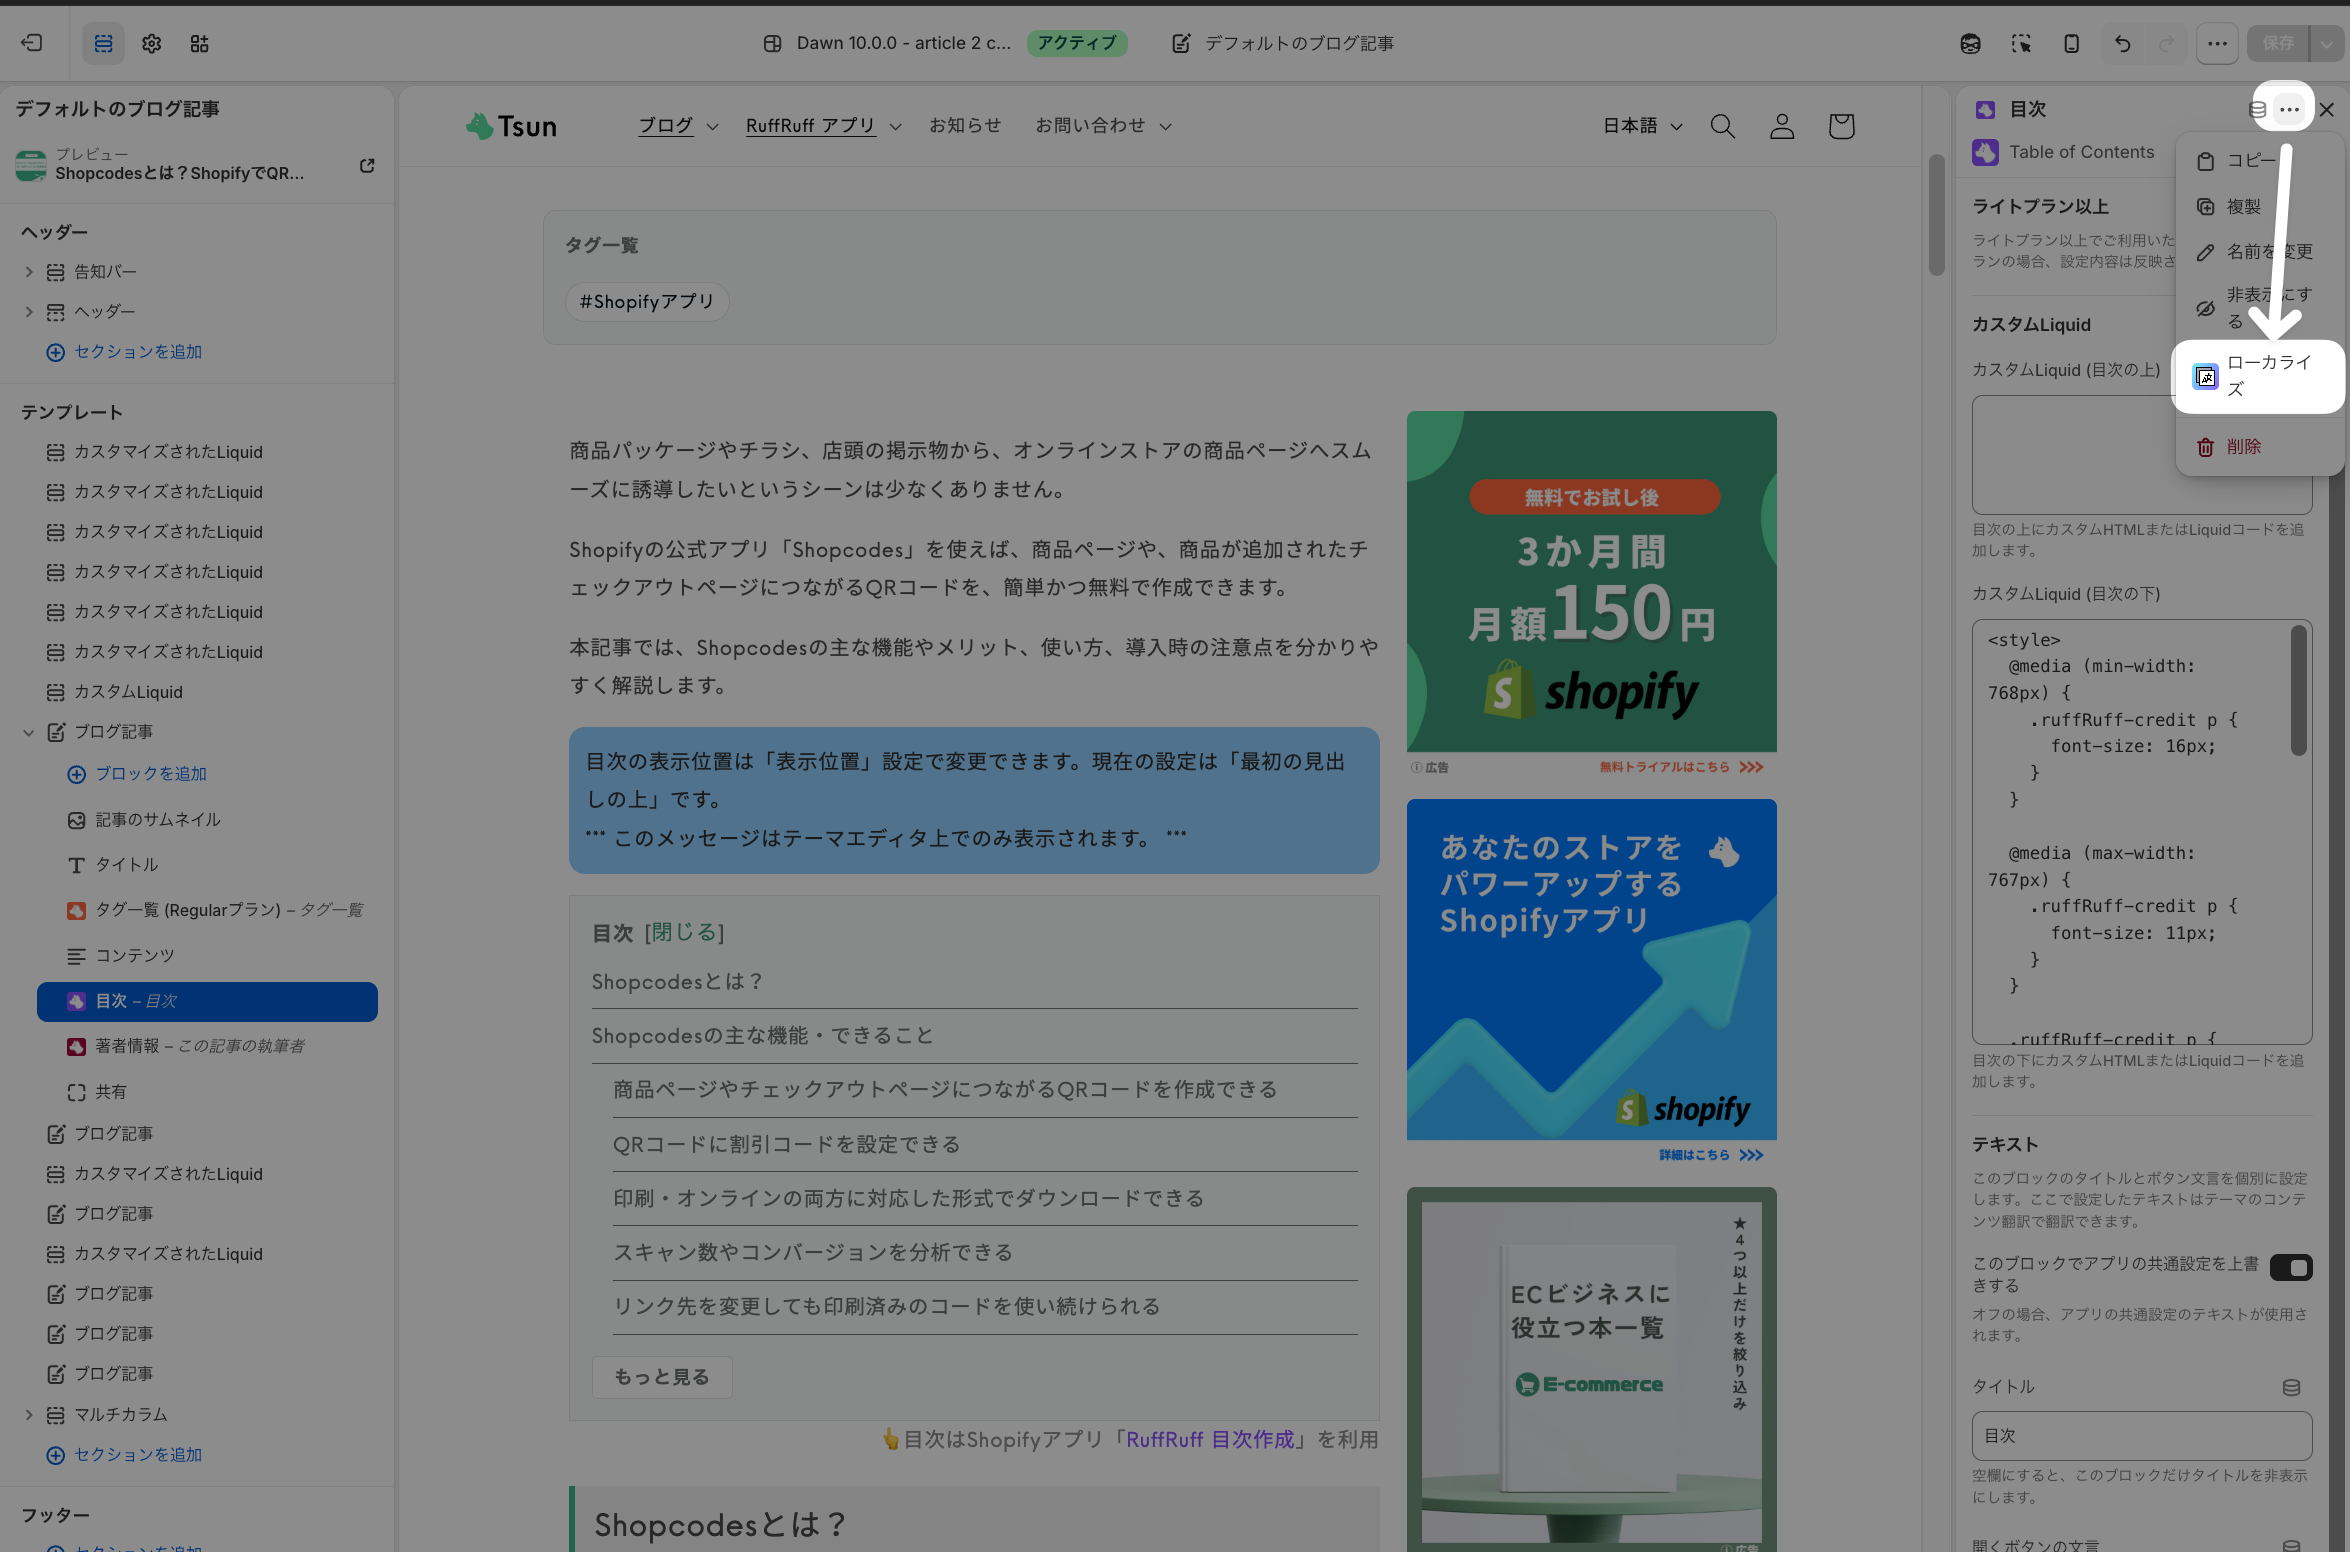Open the Sections panel icon
The width and height of the screenshot is (2350, 1552).
tap(103, 43)
